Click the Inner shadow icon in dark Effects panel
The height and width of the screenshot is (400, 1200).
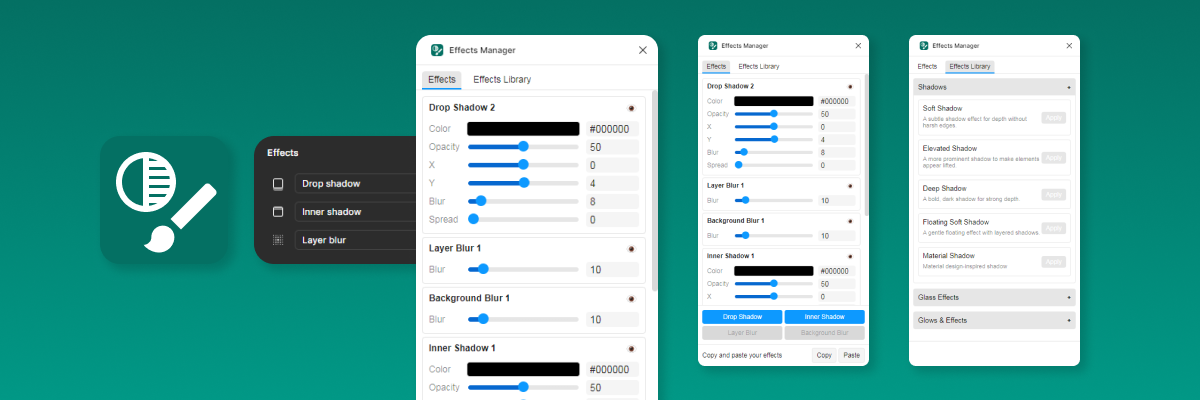click(278, 212)
